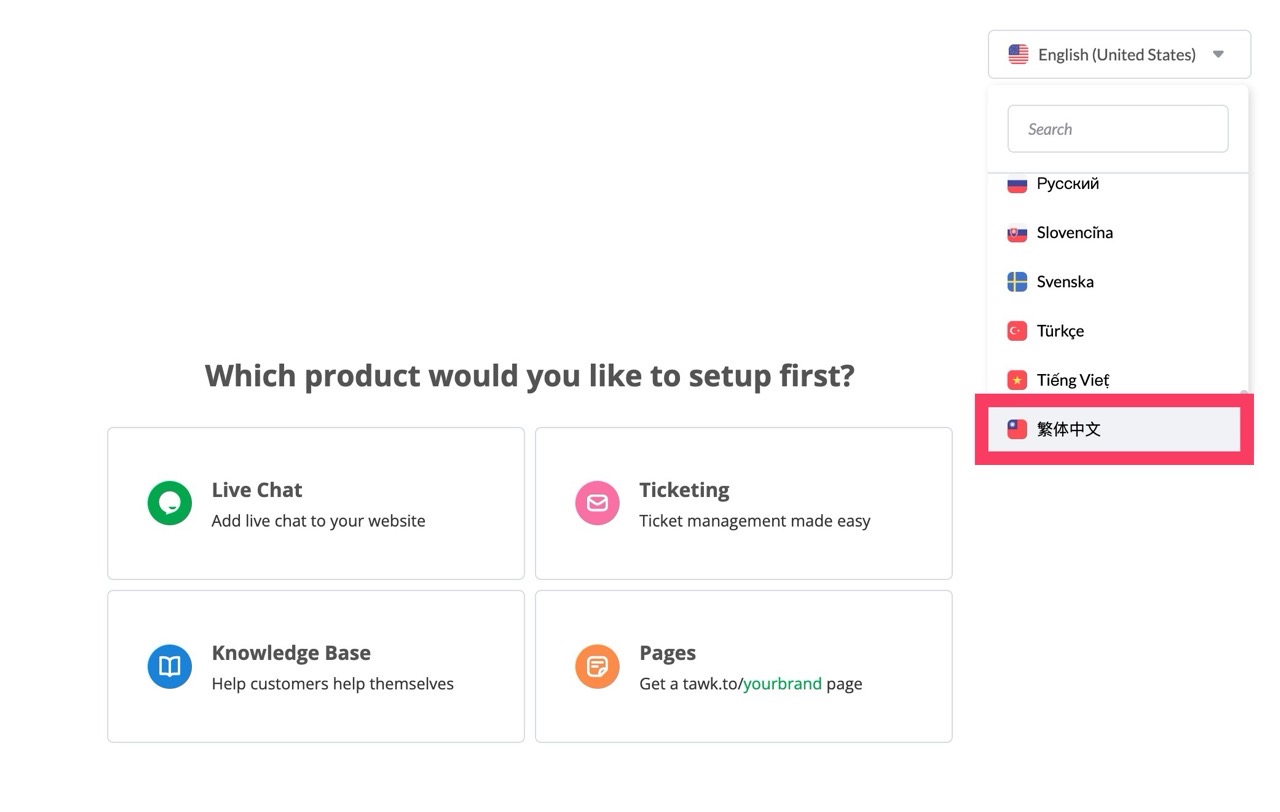Click the Turkish flag icon
Image resolution: width=1280 pixels, height=812 pixels.
pyautogui.click(x=1017, y=331)
